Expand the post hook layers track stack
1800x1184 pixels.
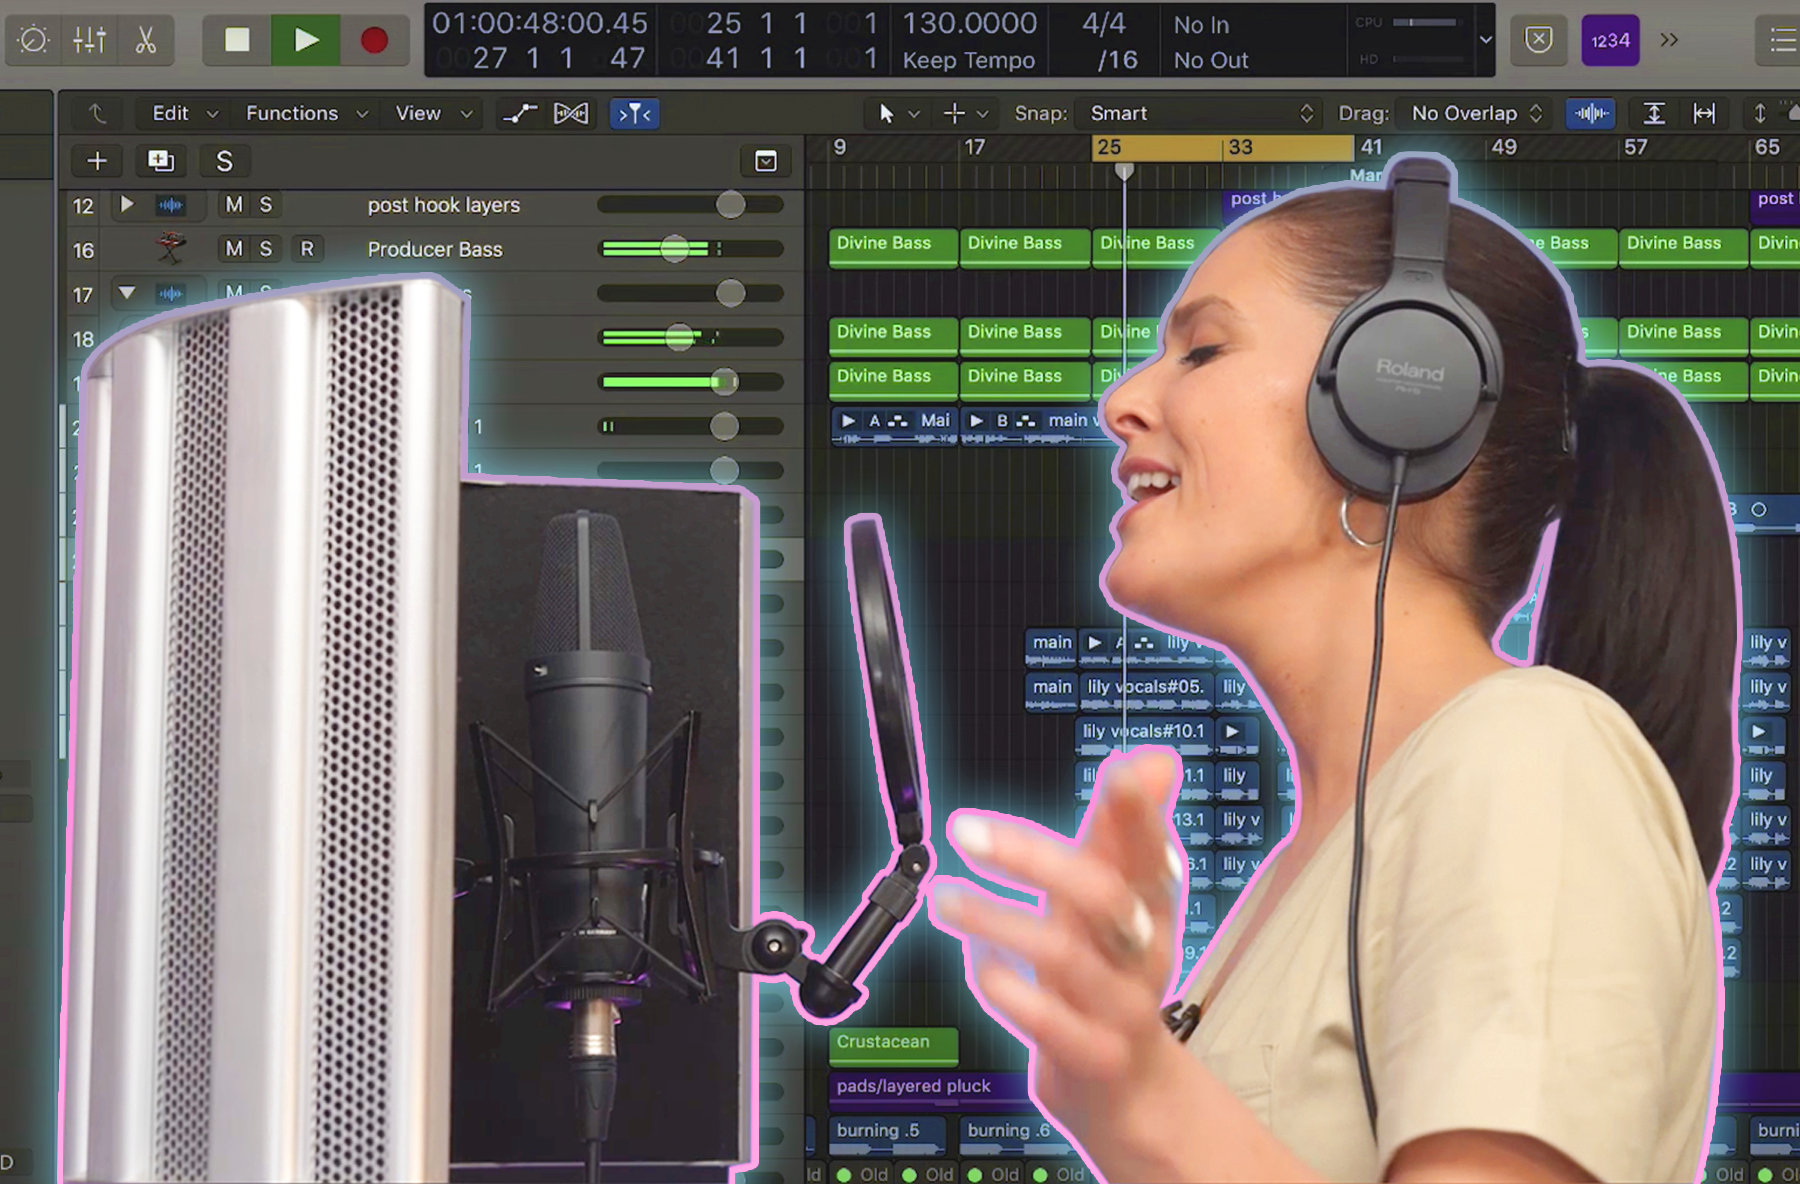tap(127, 204)
